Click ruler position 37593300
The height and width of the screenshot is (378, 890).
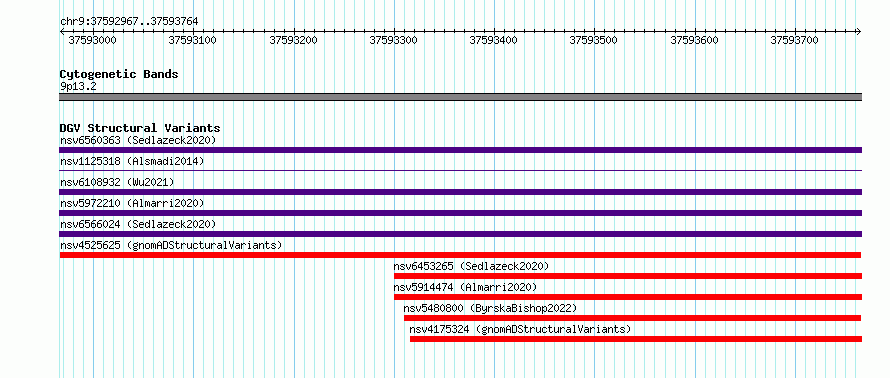click(x=394, y=40)
